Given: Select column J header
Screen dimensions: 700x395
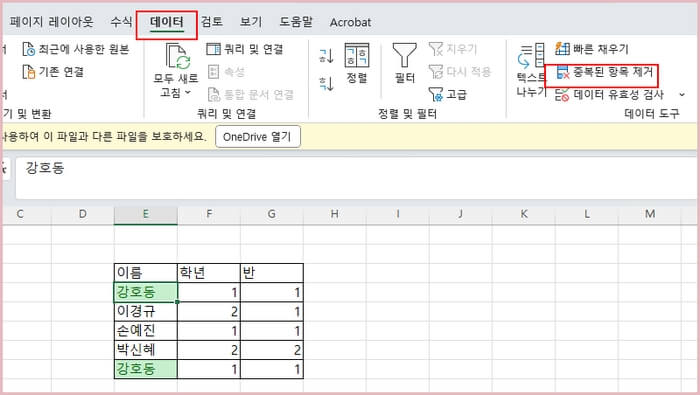Looking at the screenshot, I should coord(460,214).
